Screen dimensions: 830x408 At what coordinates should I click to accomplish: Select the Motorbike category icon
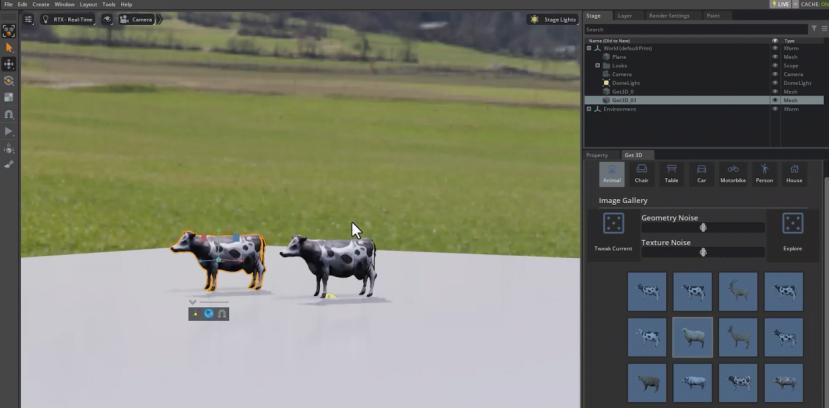pyautogui.click(x=733, y=174)
